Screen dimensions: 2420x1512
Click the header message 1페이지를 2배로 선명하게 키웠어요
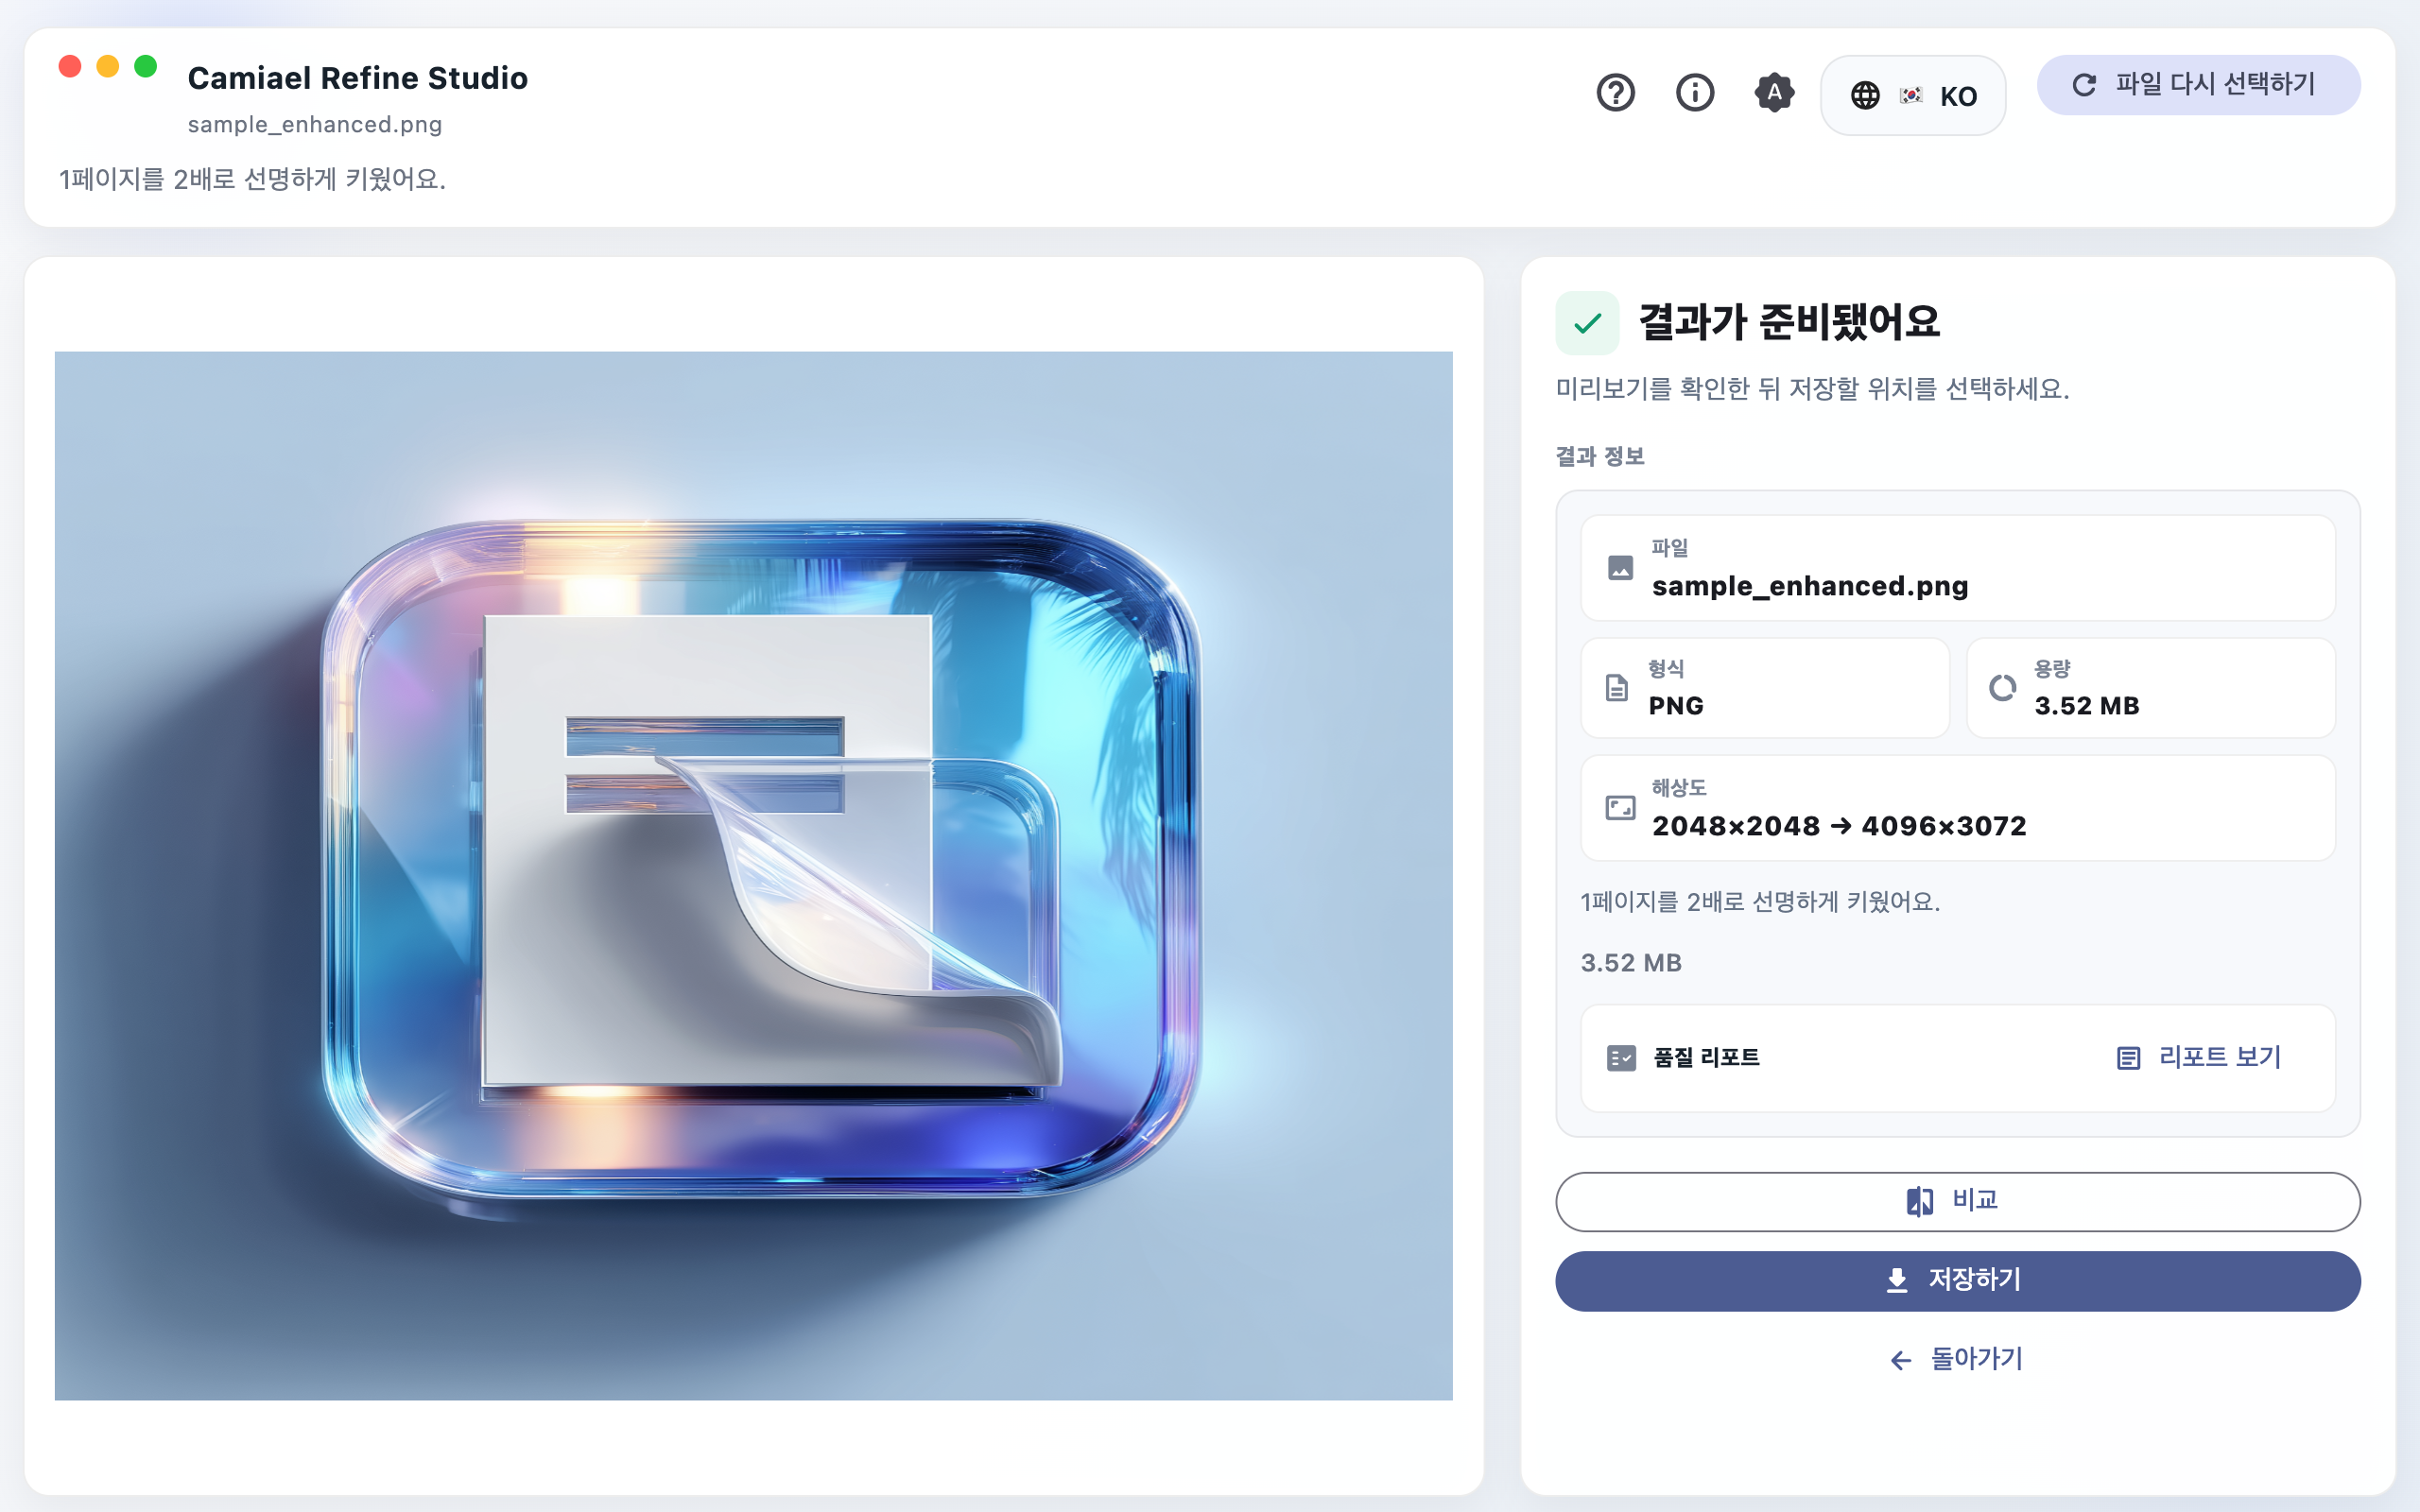(x=253, y=179)
